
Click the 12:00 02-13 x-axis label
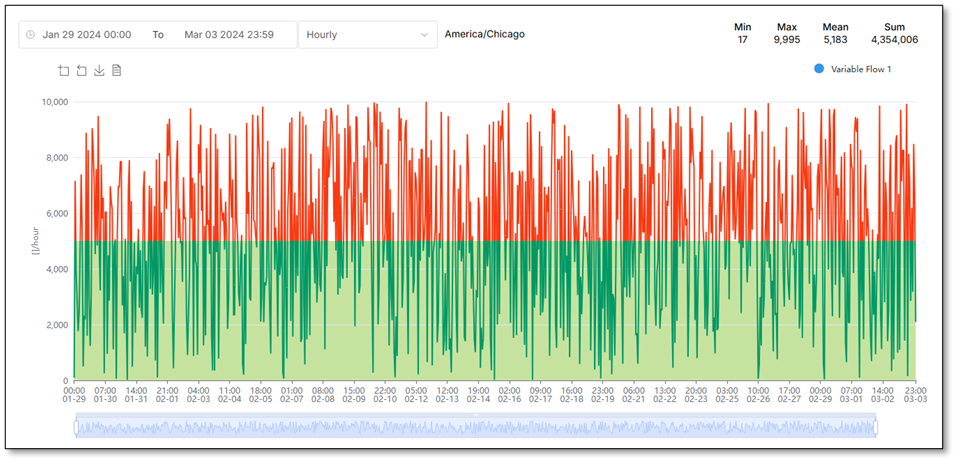(447, 394)
